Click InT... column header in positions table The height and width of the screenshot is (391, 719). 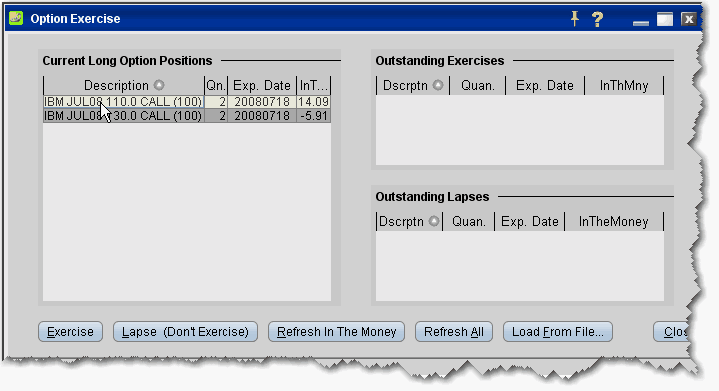[x=314, y=86]
